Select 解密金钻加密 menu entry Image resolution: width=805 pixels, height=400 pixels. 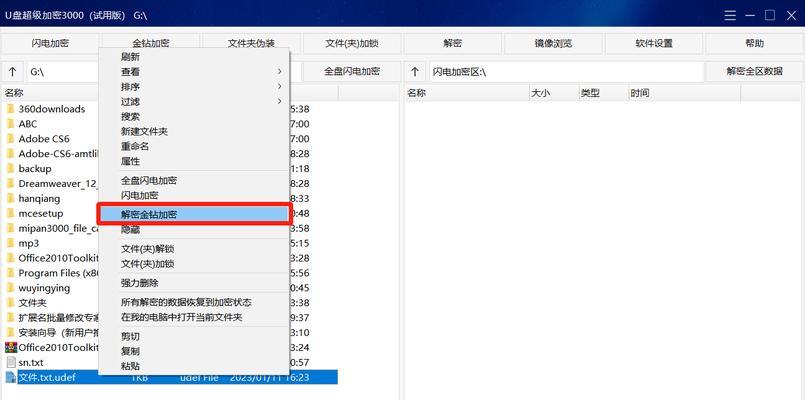[x=194, y=215]
